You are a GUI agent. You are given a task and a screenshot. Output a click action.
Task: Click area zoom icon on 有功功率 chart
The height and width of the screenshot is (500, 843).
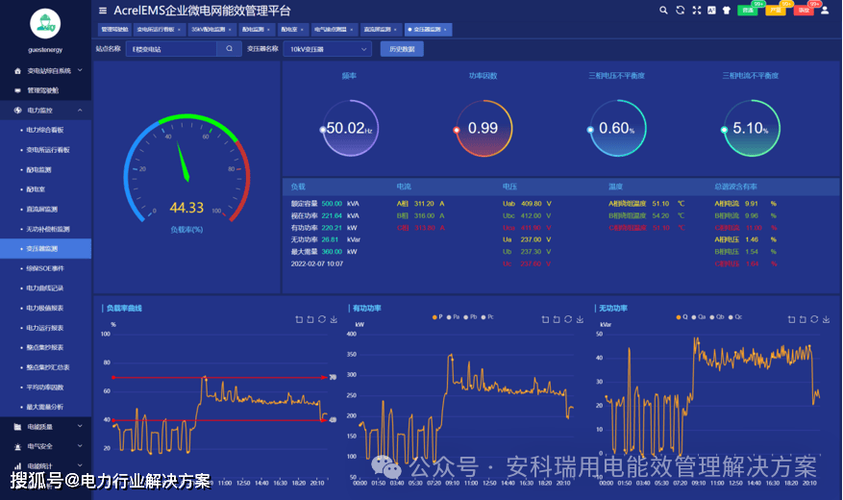point(545,319)
